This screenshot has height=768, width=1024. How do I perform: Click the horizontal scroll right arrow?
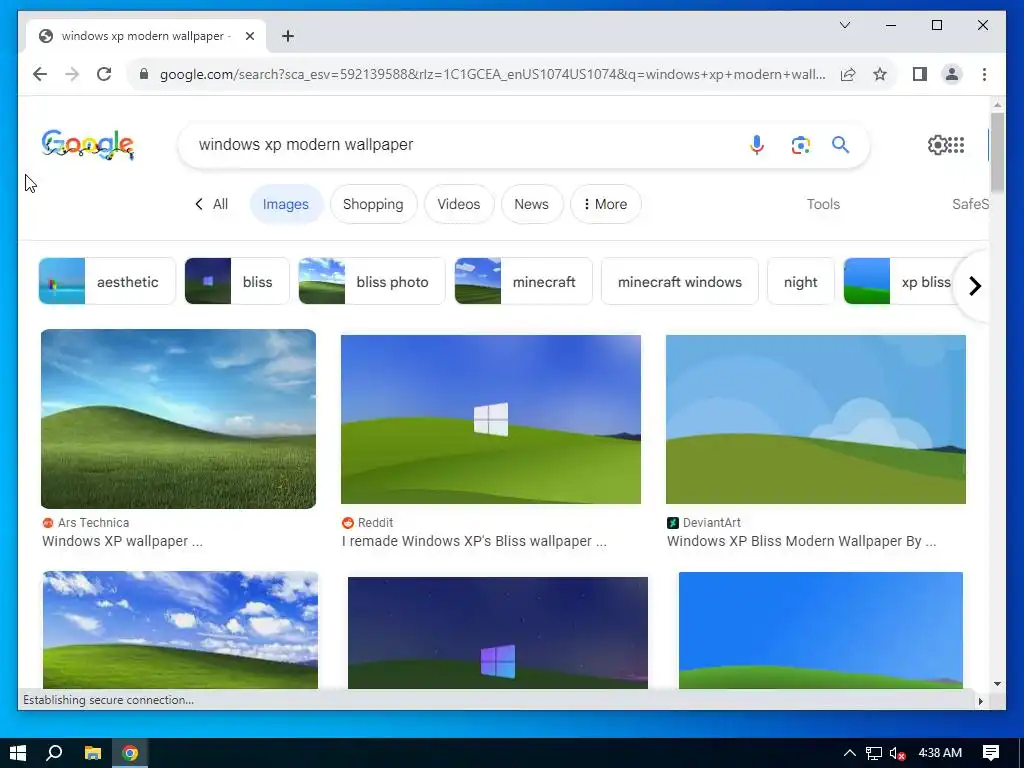[980, 701]
